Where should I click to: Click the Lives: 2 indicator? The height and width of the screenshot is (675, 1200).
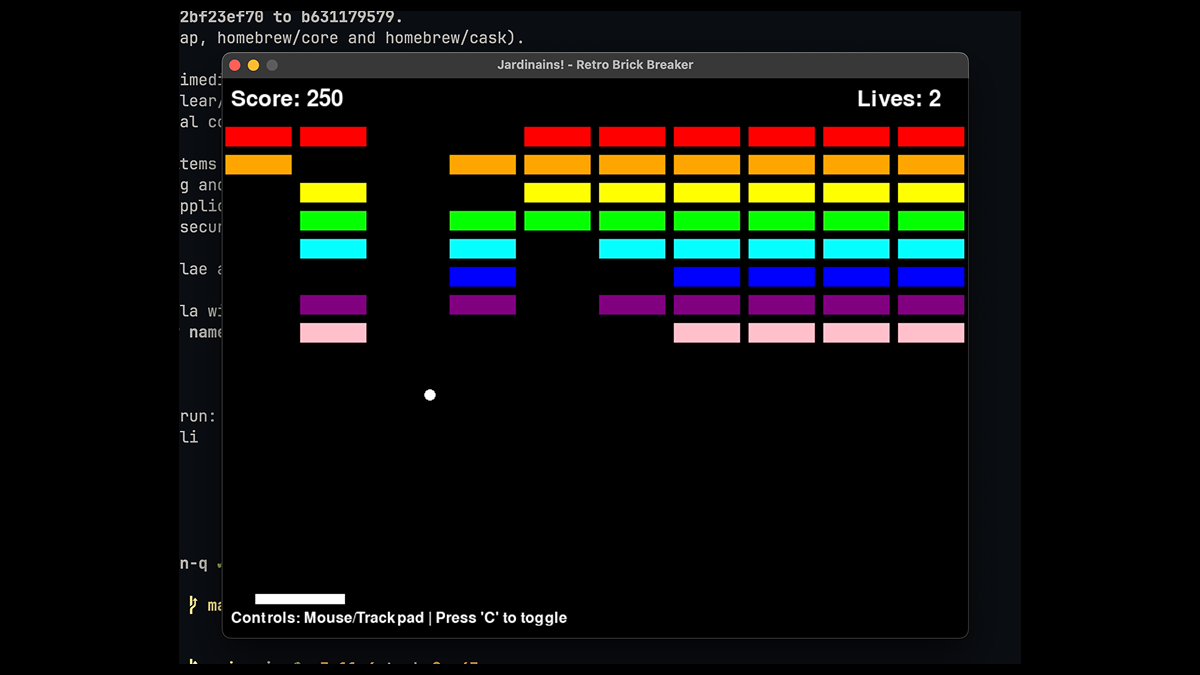(898, 99)
